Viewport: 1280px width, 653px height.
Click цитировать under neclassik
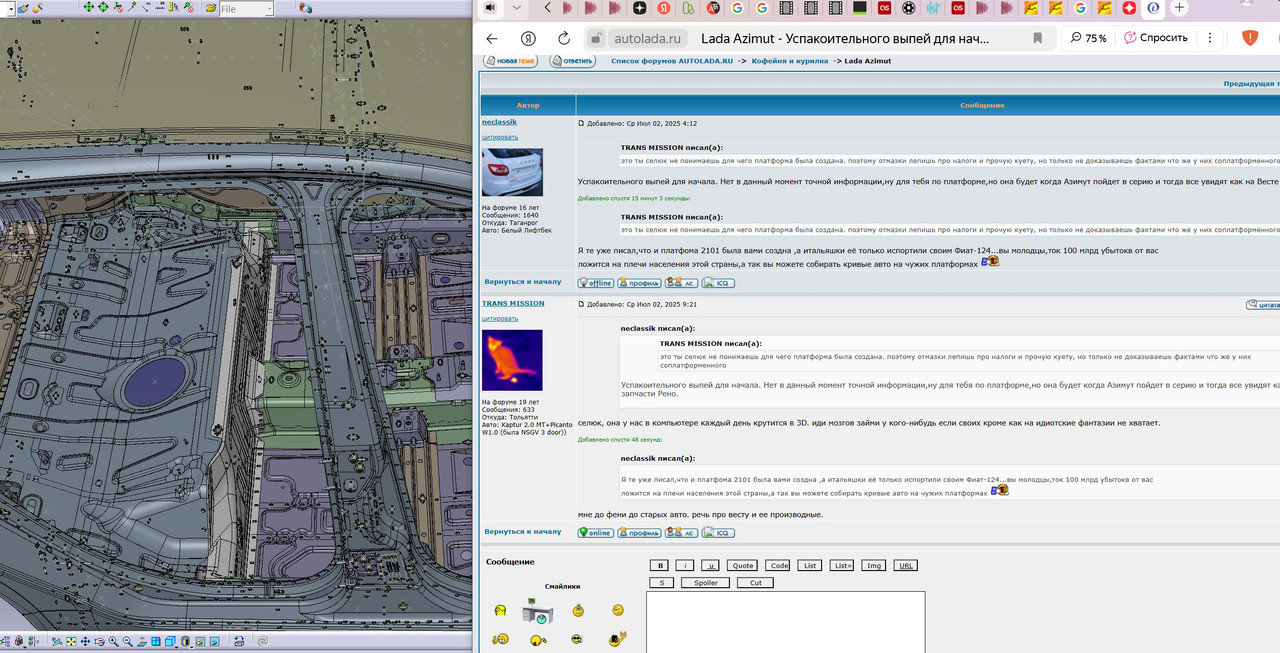(x=500, y=137)
